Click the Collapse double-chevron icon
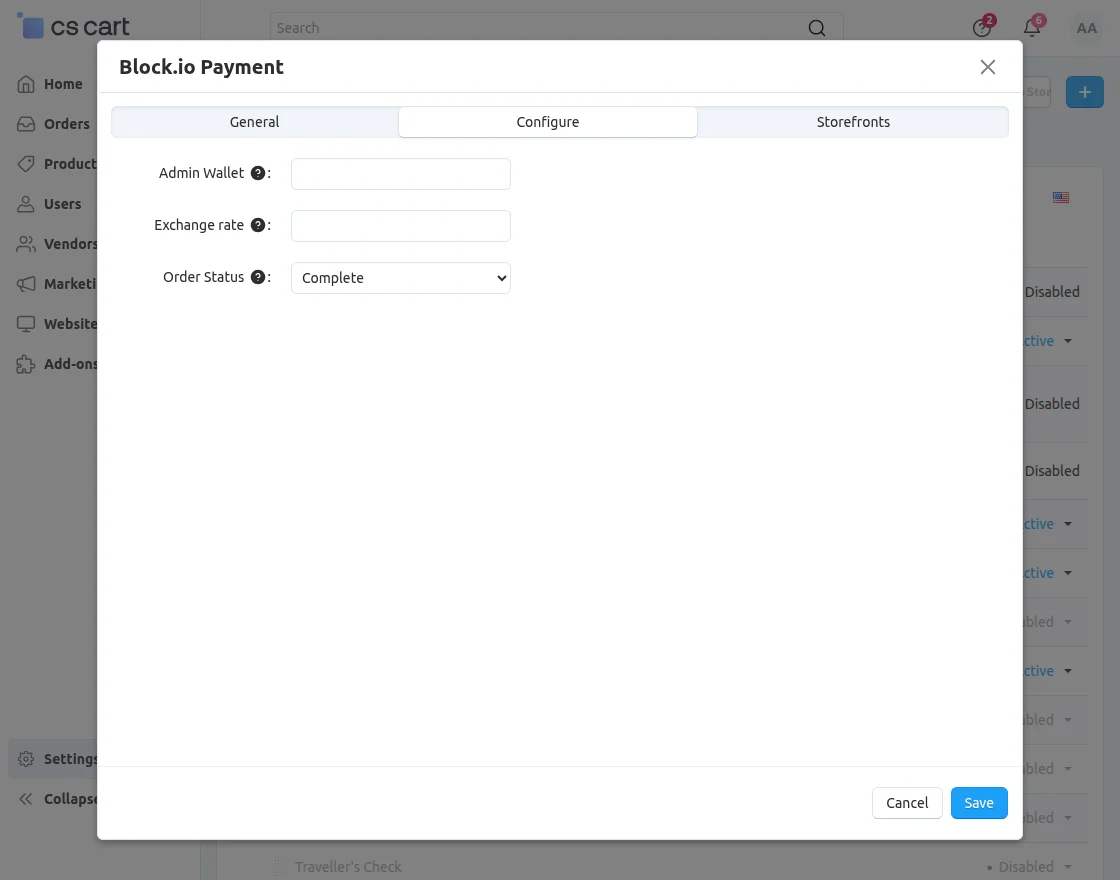The image size is (1120, 880). click(26, 799)
